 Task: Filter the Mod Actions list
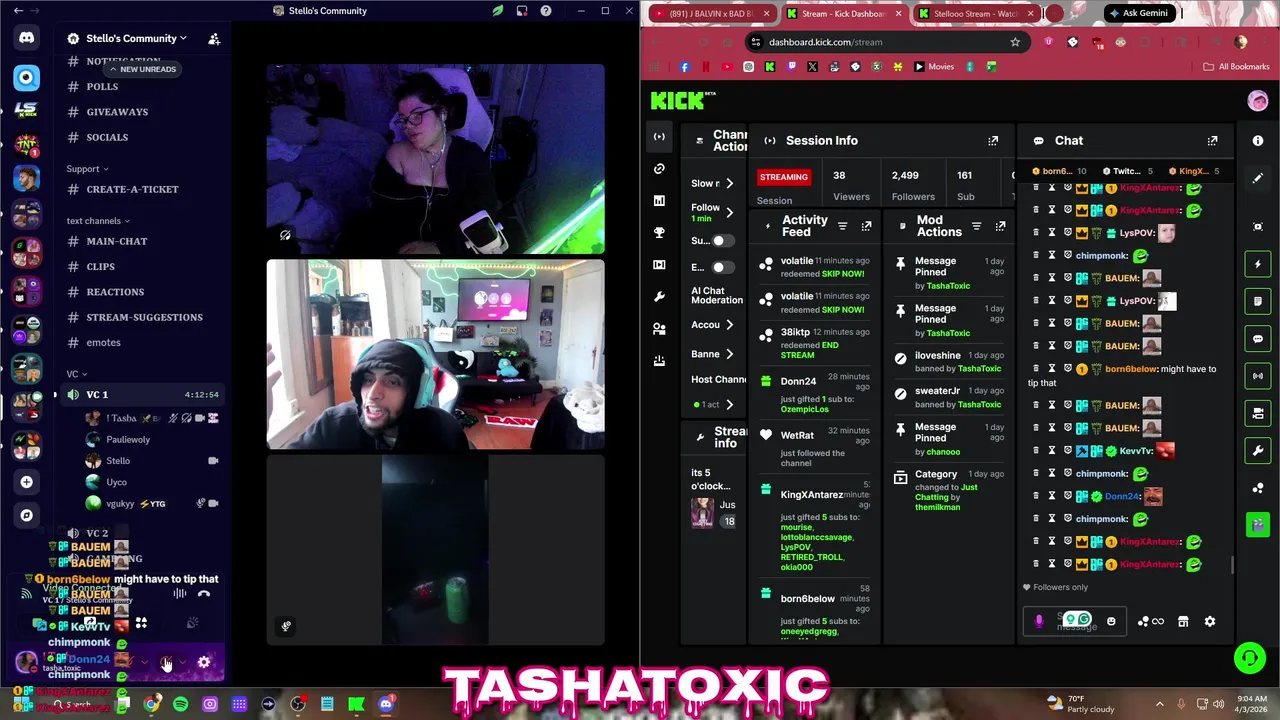976,226
